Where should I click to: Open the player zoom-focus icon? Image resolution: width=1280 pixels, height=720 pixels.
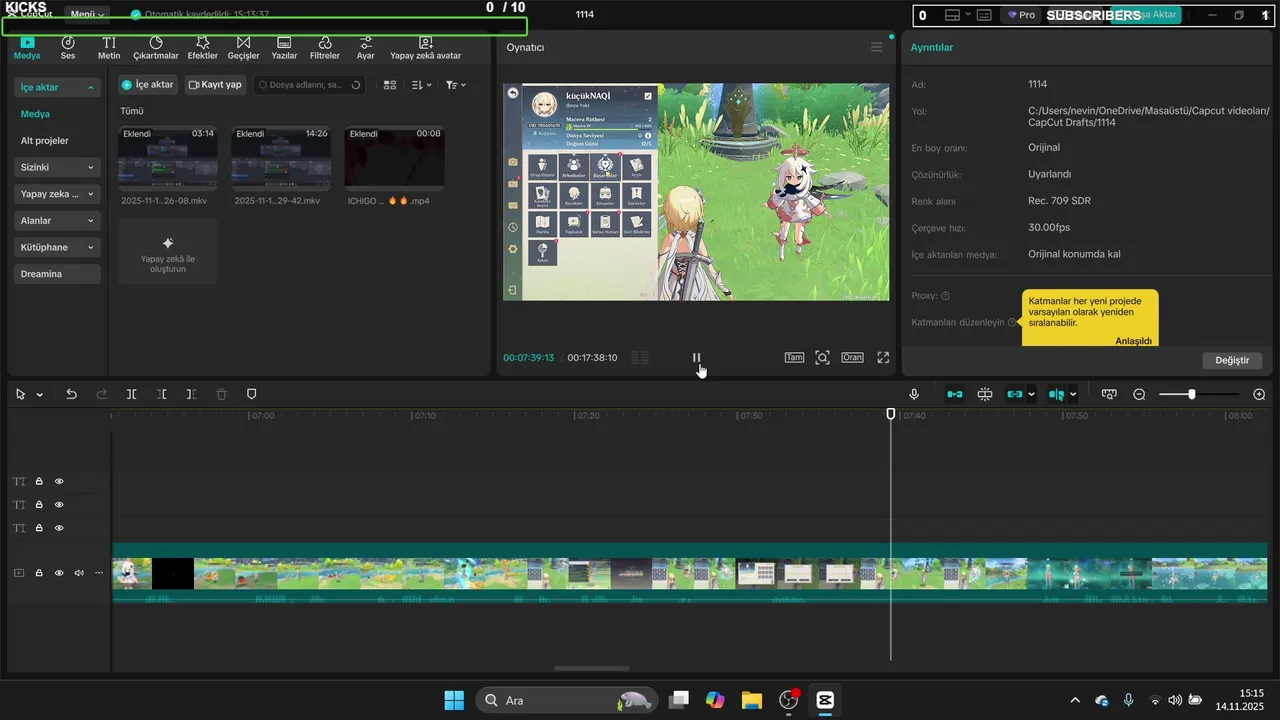(822, 357)
